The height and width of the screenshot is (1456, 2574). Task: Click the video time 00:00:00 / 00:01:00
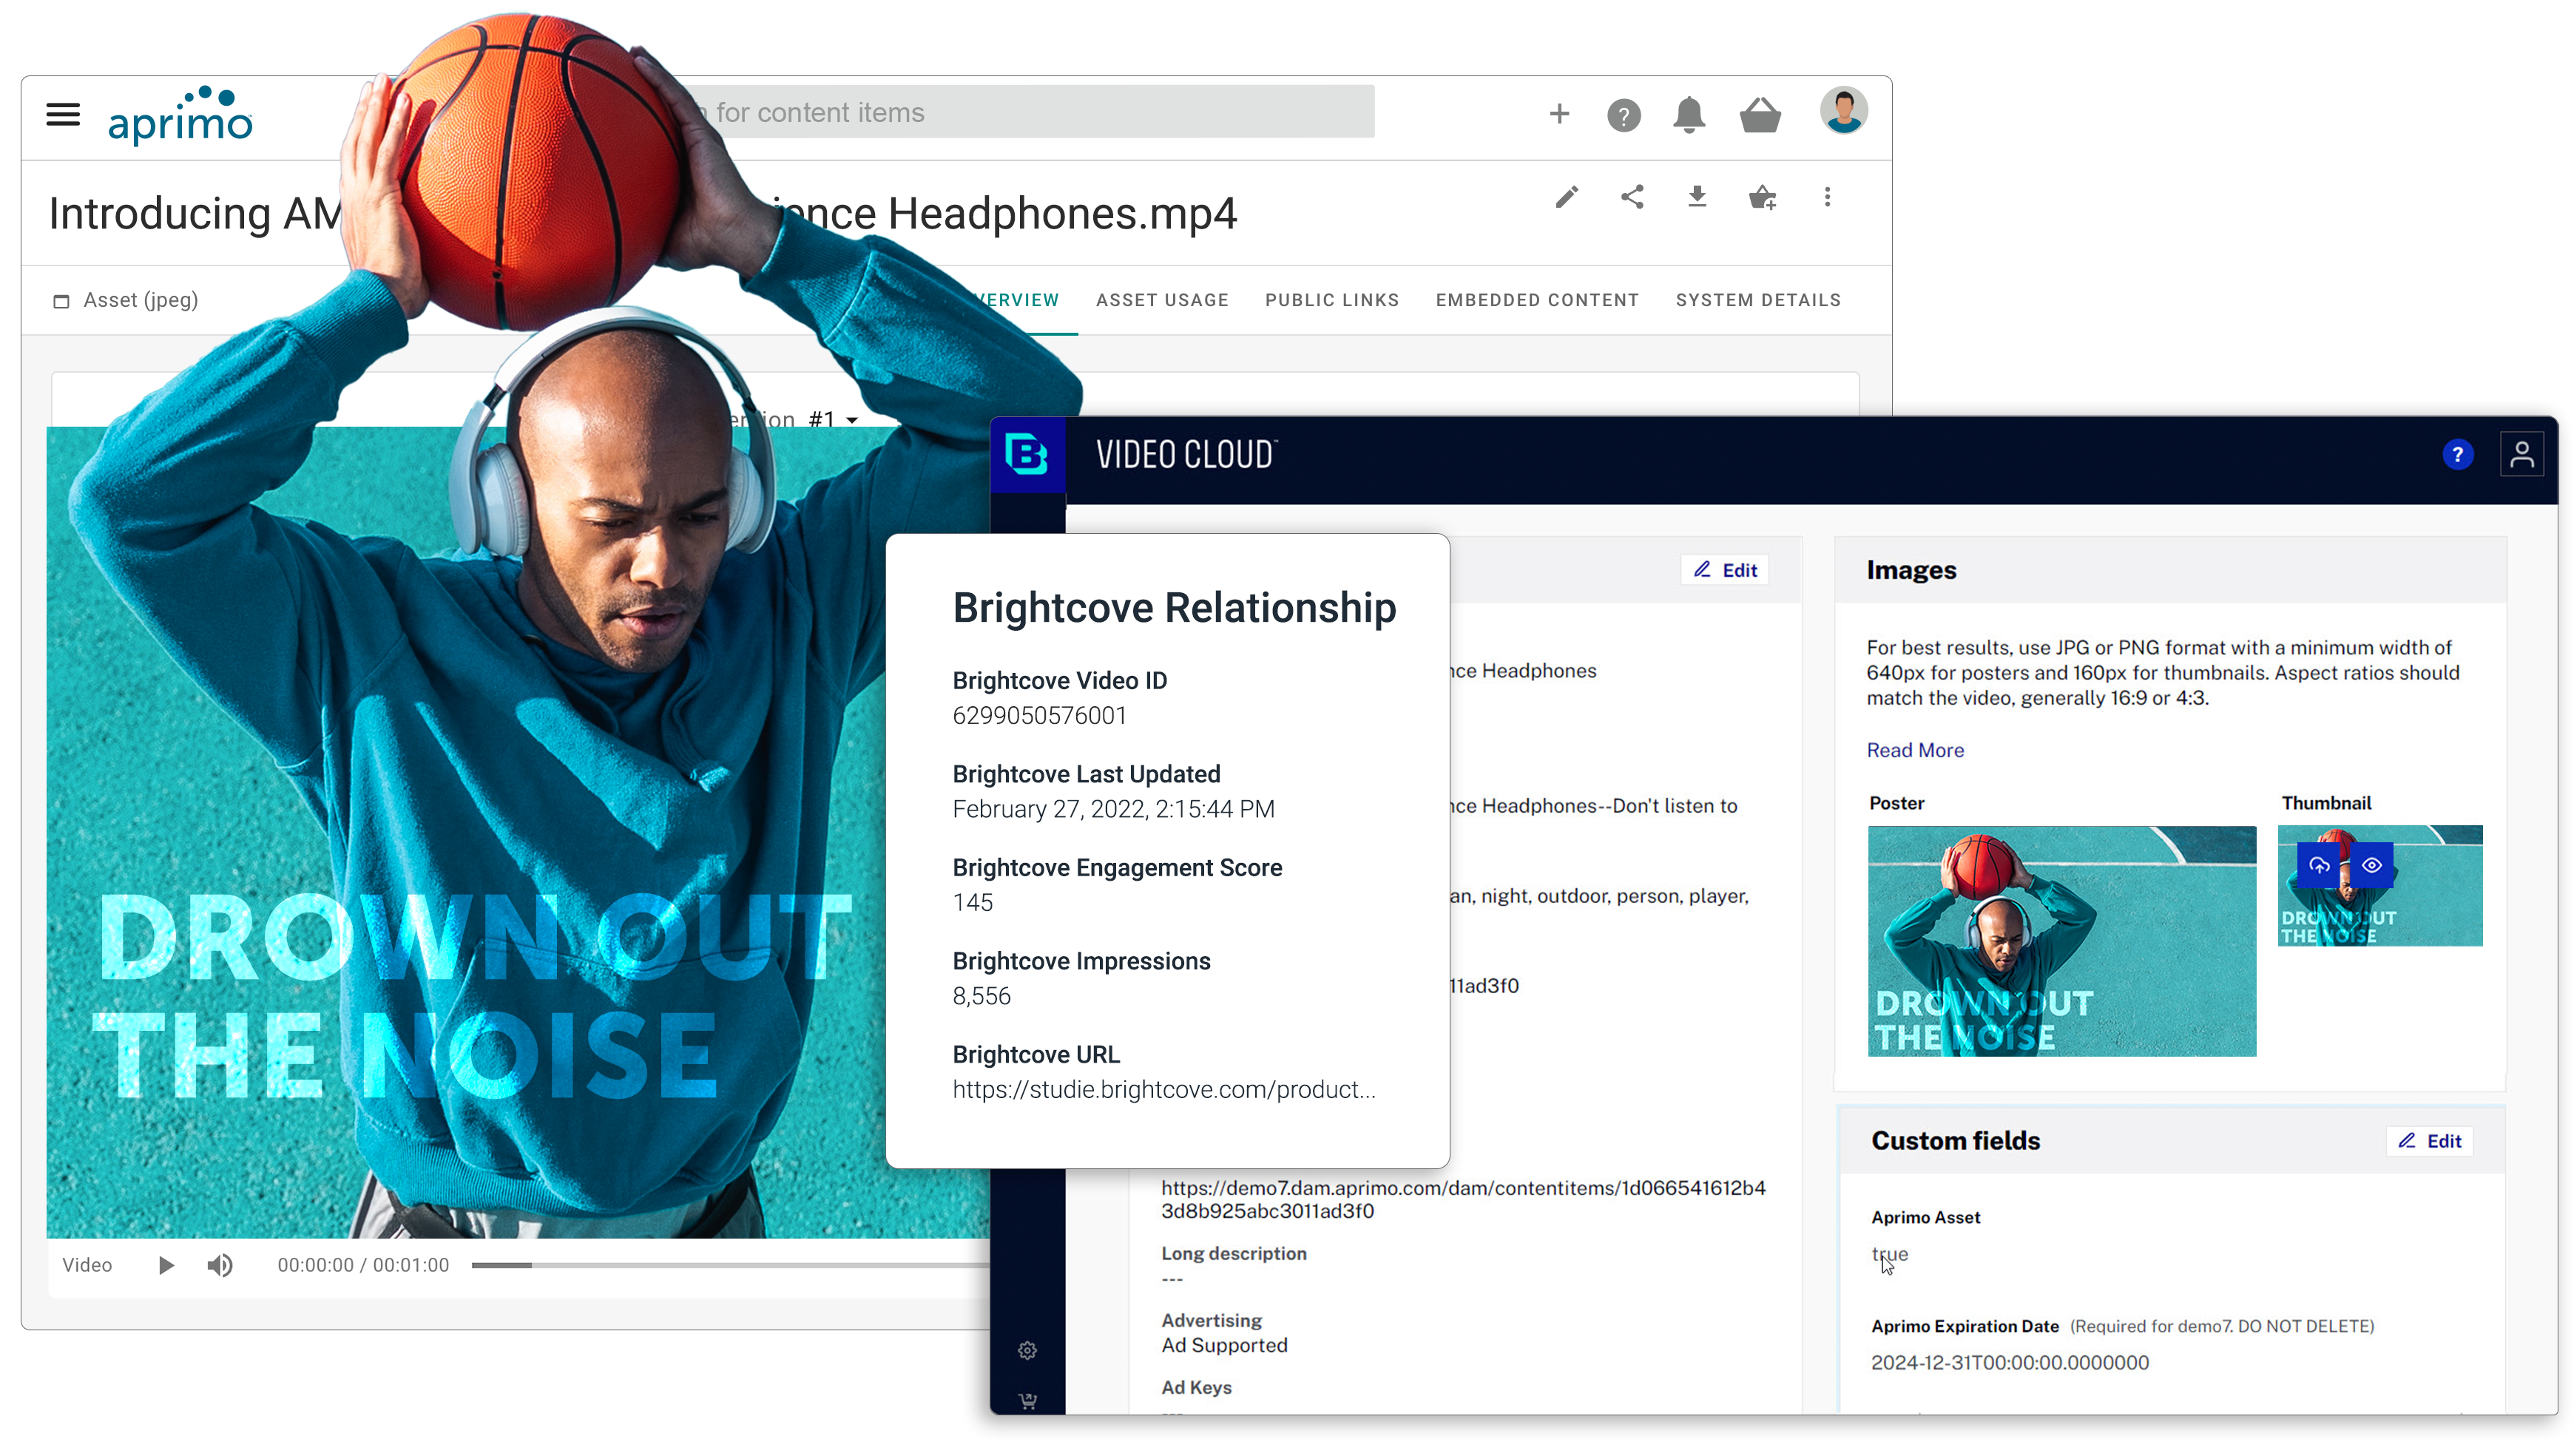coord(363,1266)
